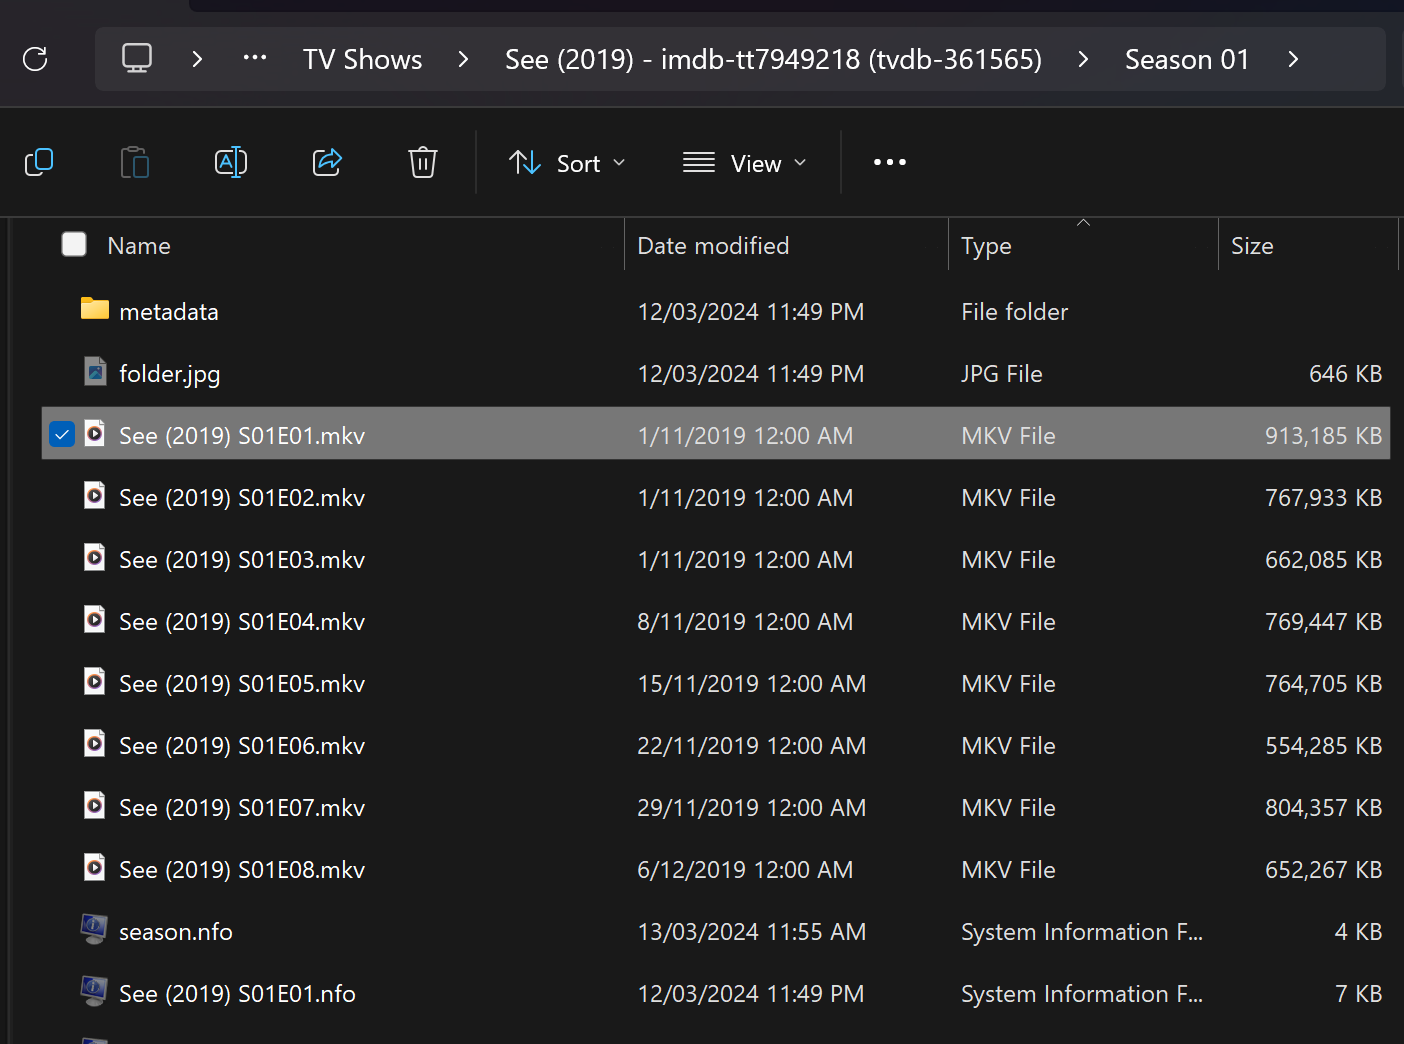Uncheck the See (2019) S01E01.mkv checkbox
The width and height of the screenshot is (1404, 1044).
coord(62,435)
